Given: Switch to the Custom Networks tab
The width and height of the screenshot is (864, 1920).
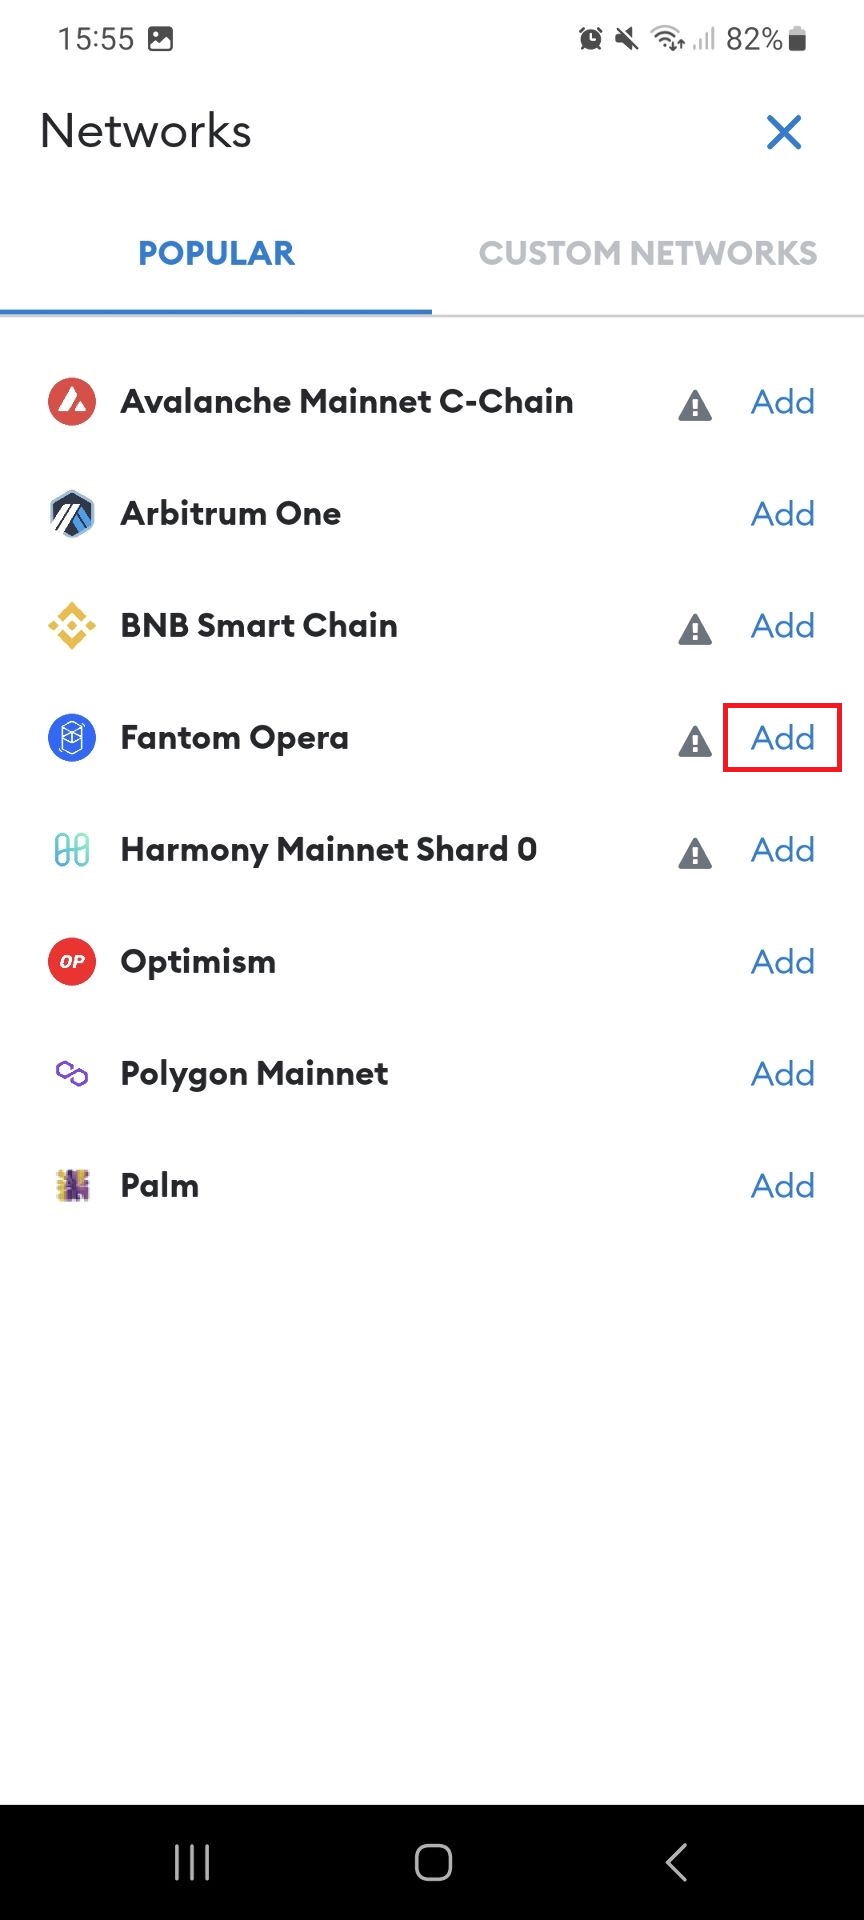Looking at the screenshot, I should (648, 254).
